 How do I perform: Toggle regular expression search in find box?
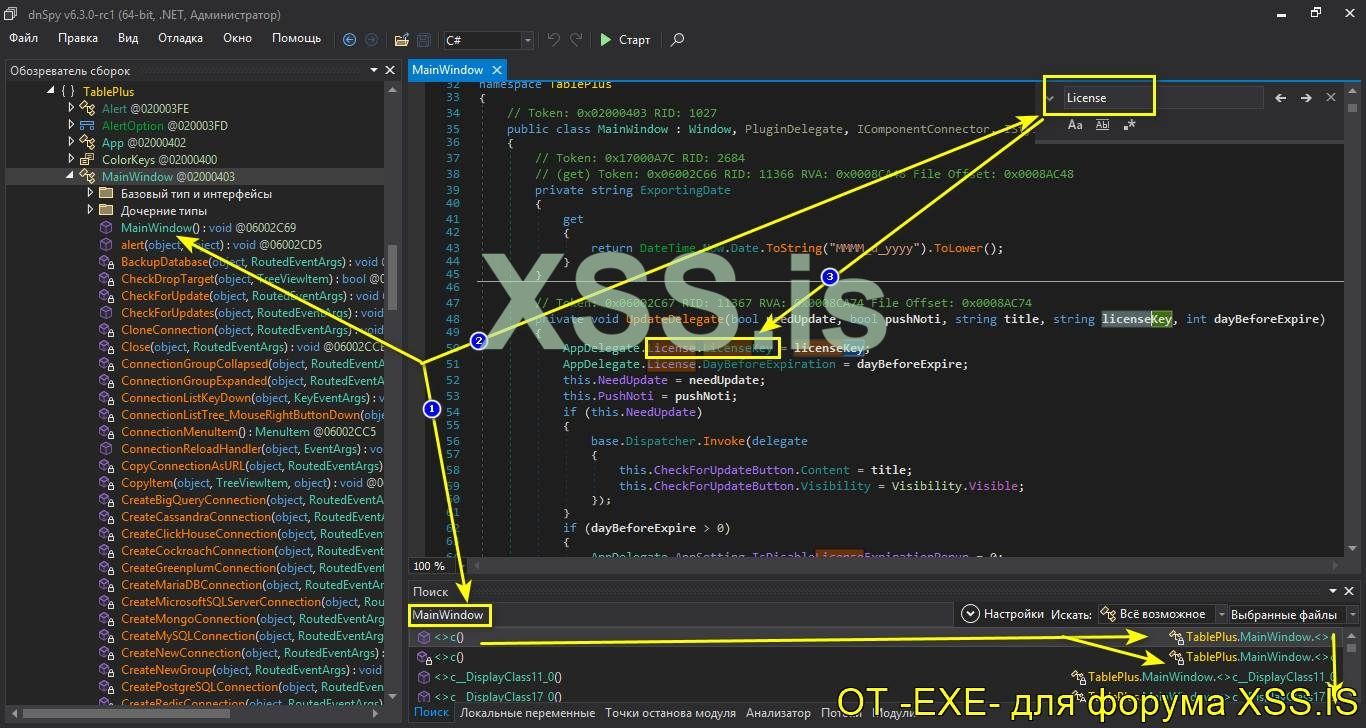(1130, 125)
